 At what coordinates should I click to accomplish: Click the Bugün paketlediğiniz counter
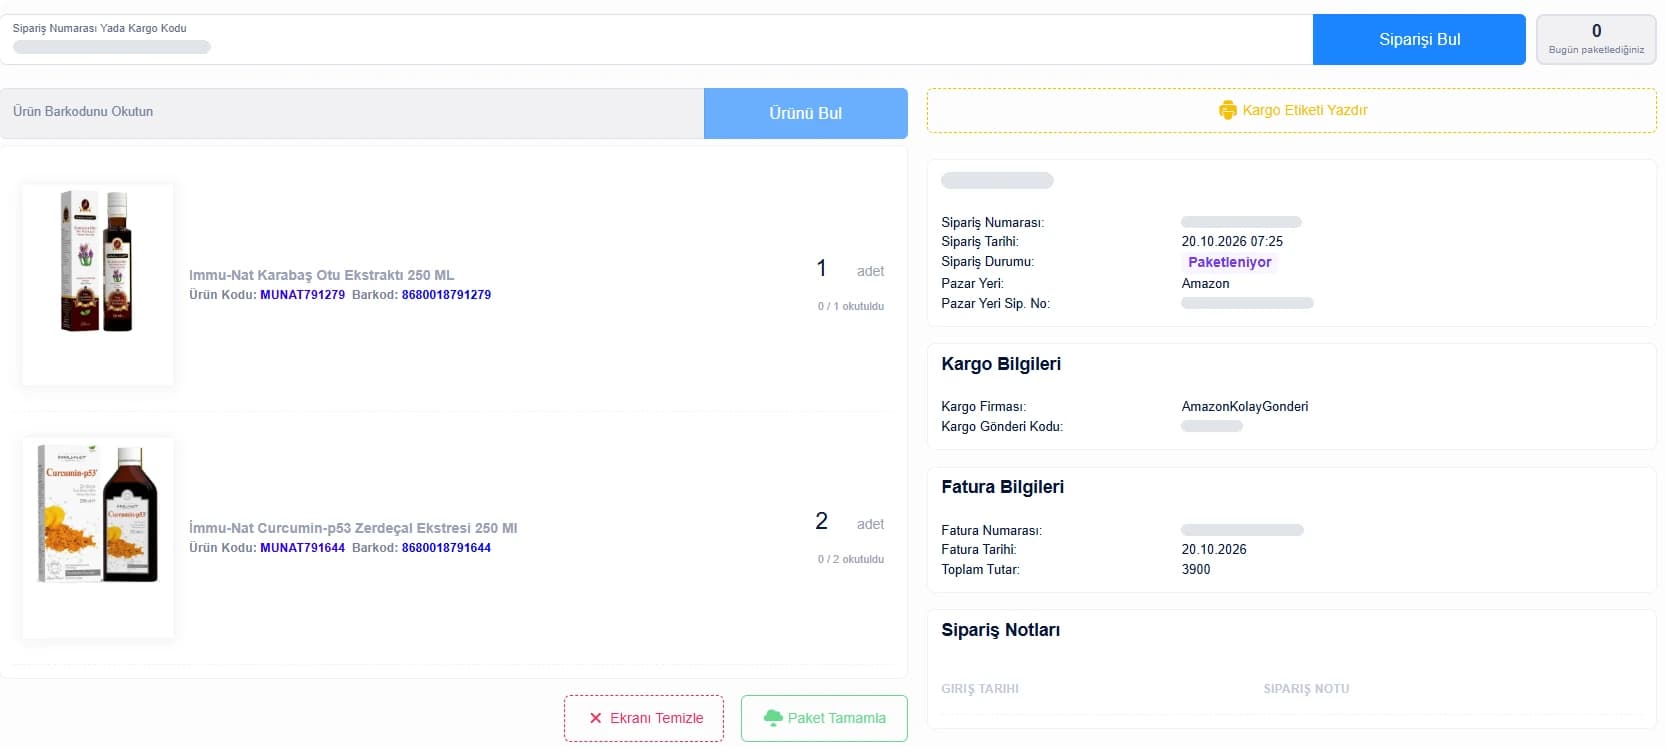pyautogui.click(x=1596, y=39)
